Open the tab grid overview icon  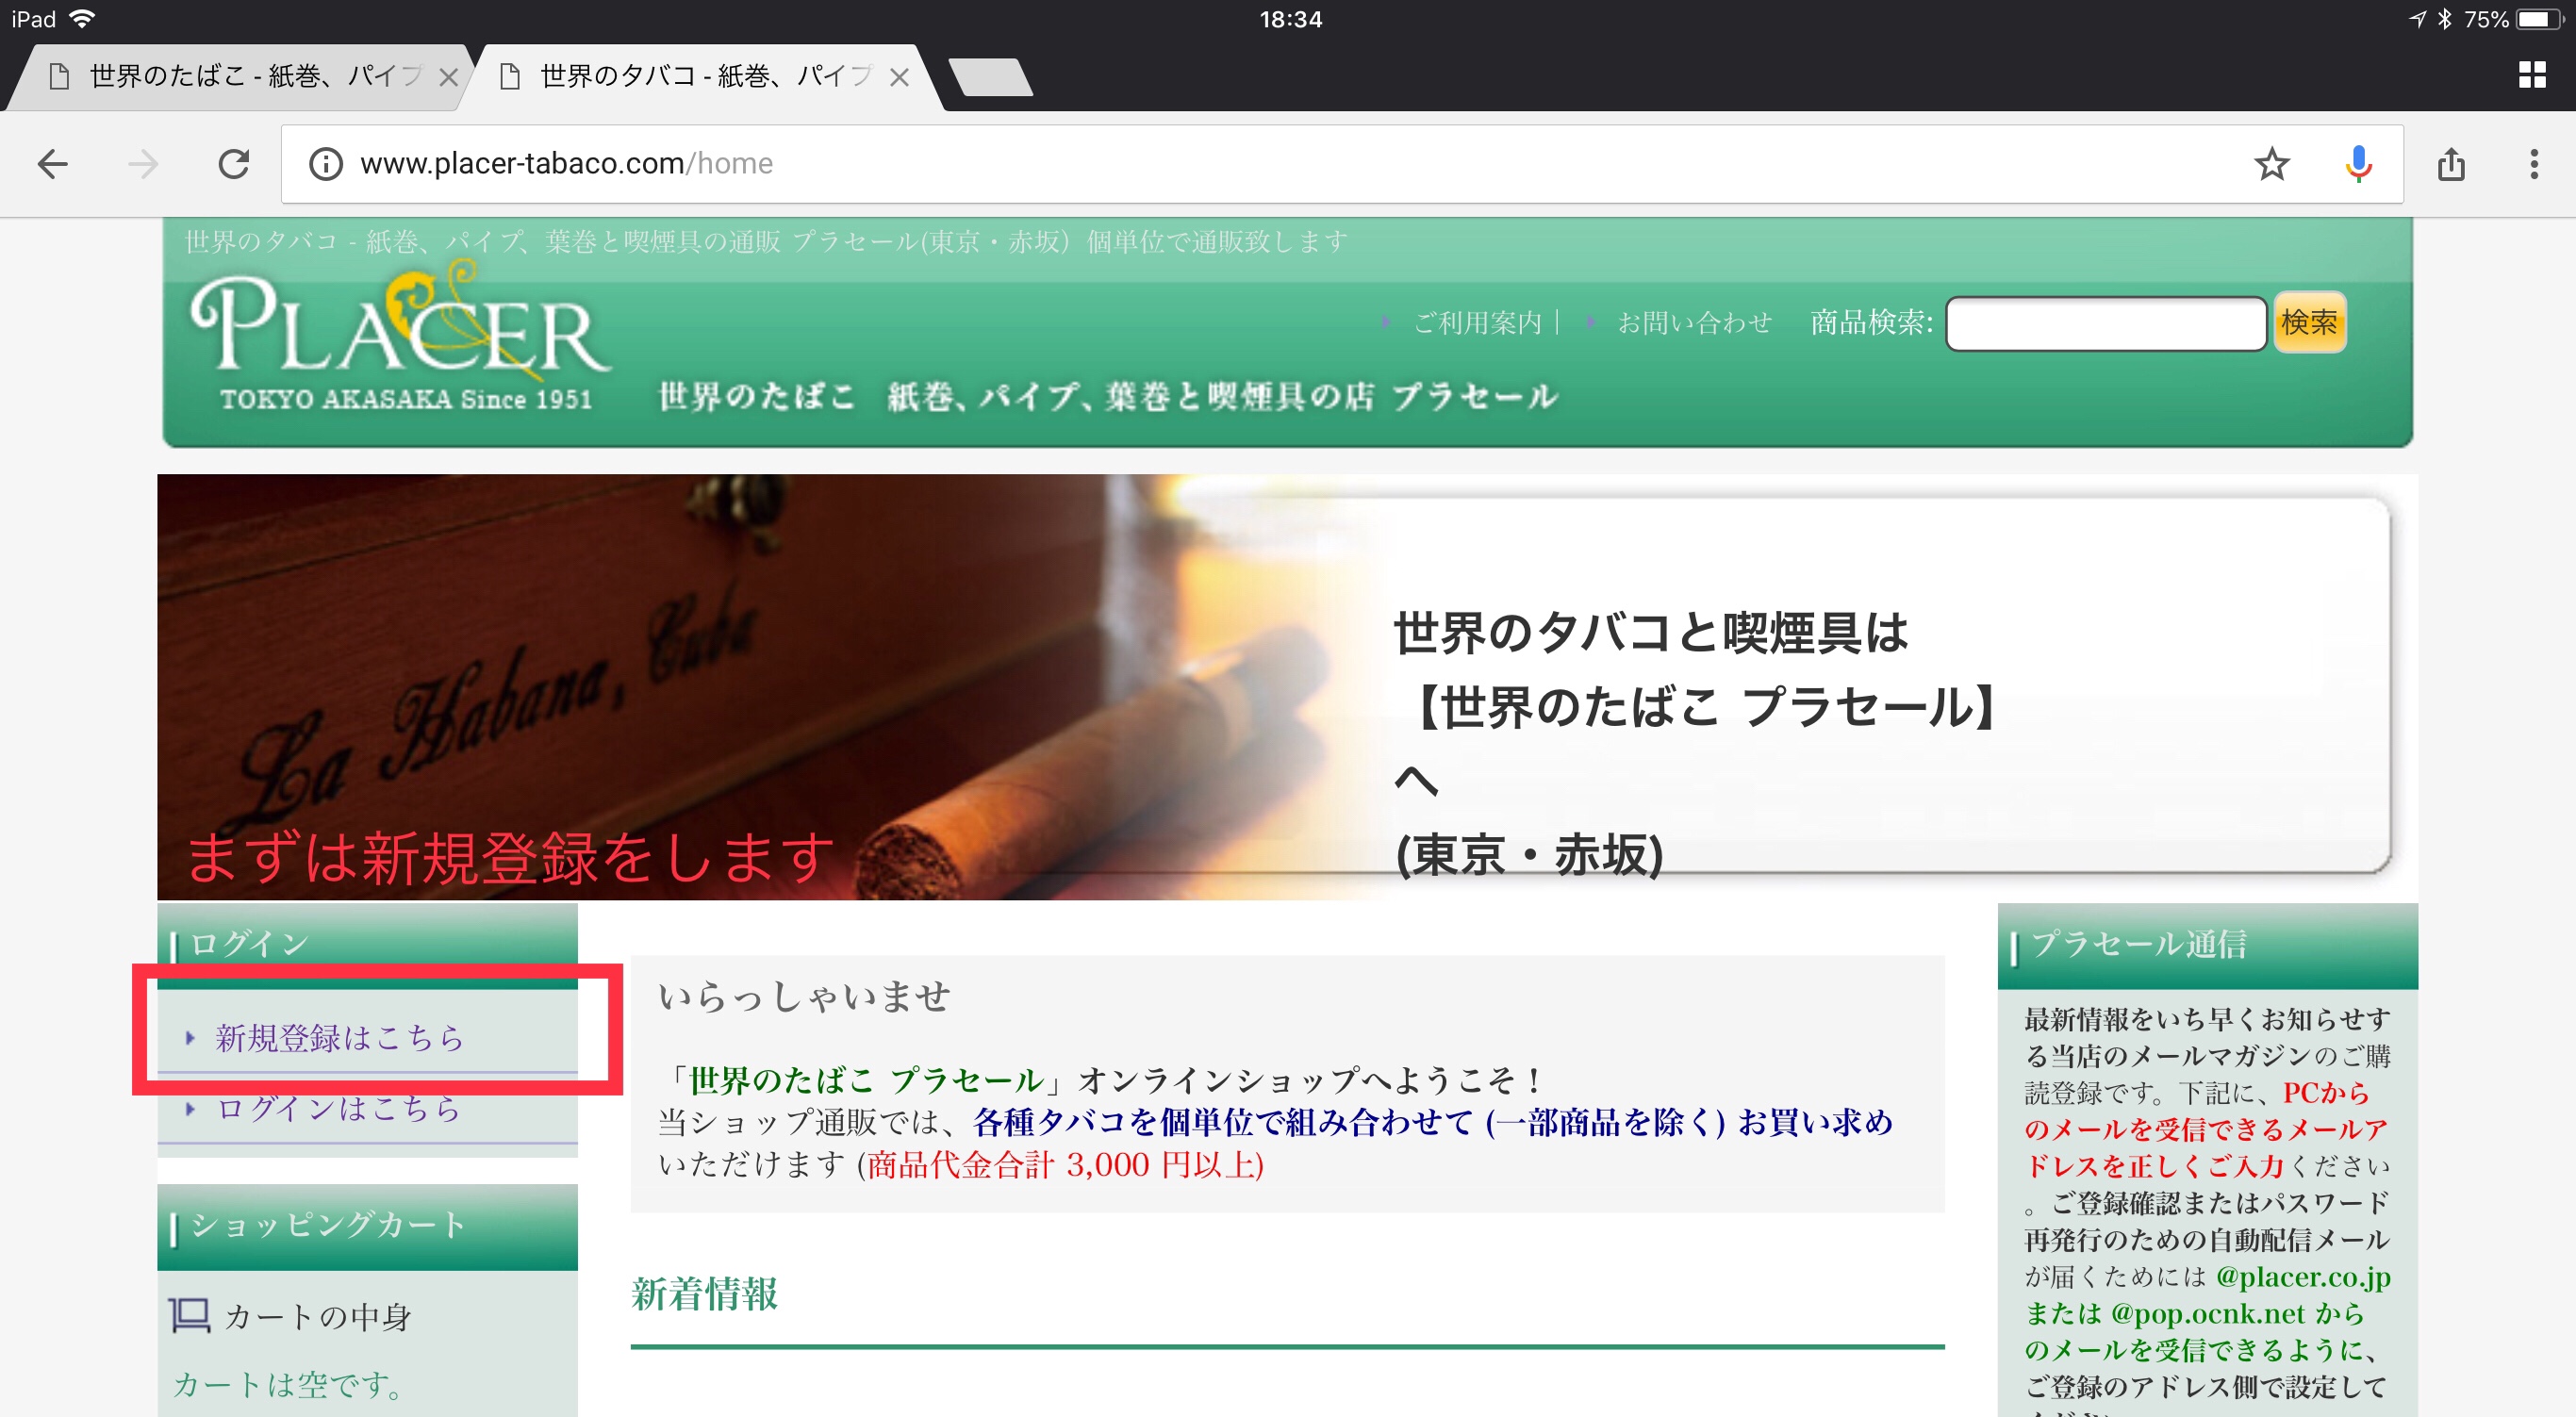click(2532, 74)
